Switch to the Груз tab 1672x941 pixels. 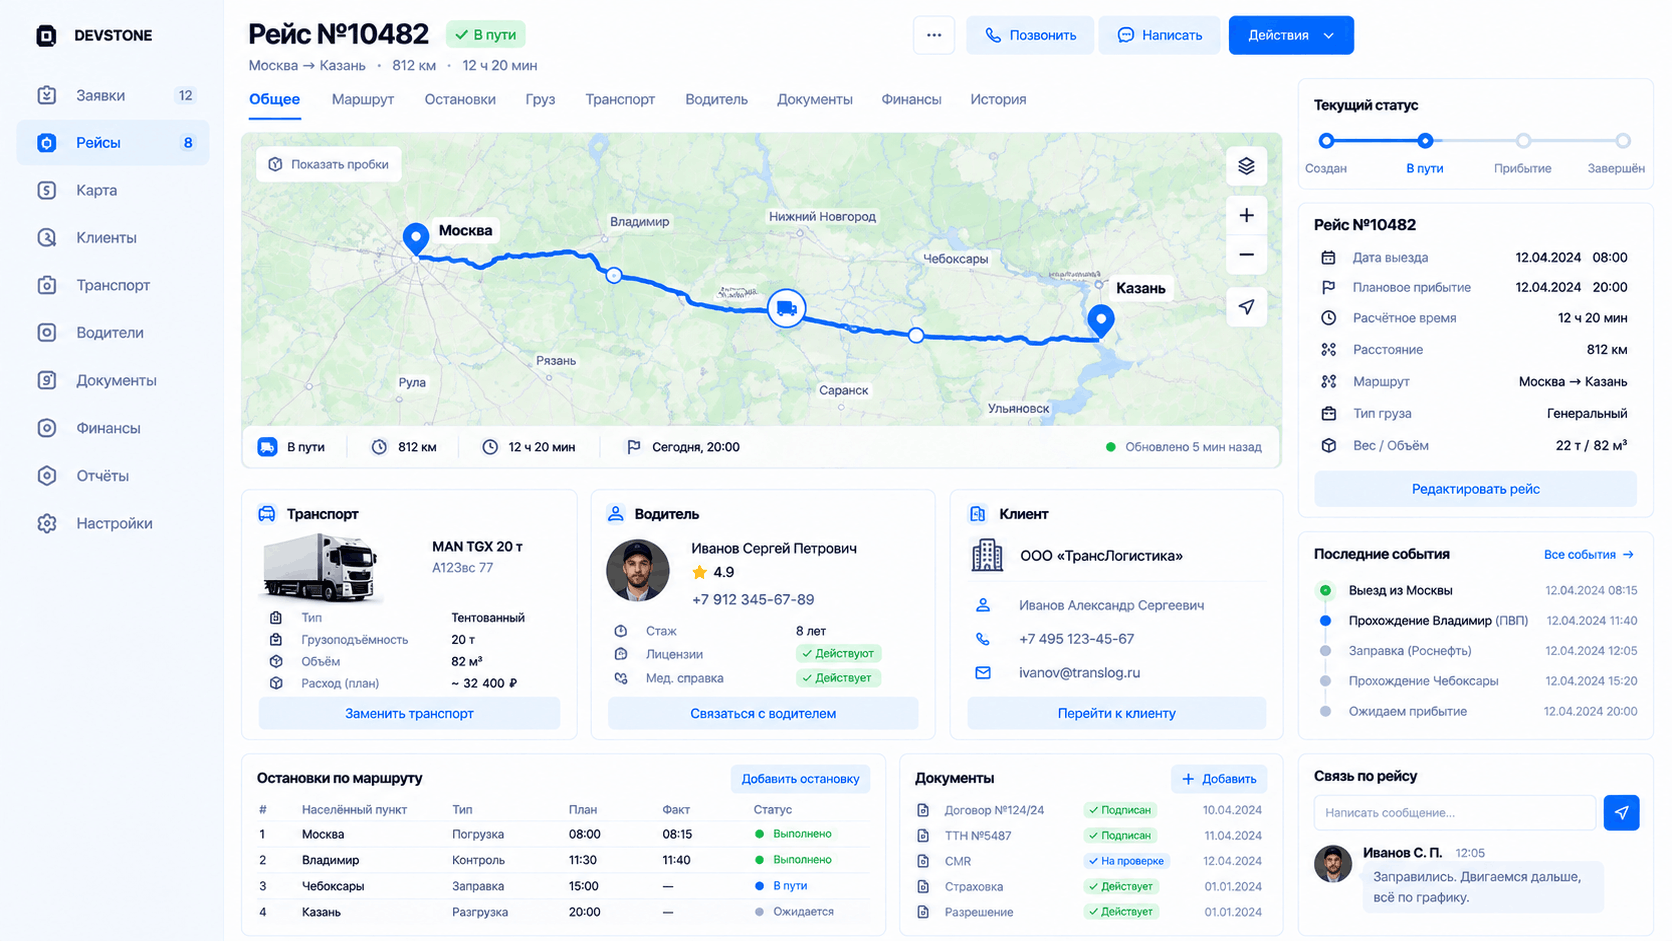[540, 99]
